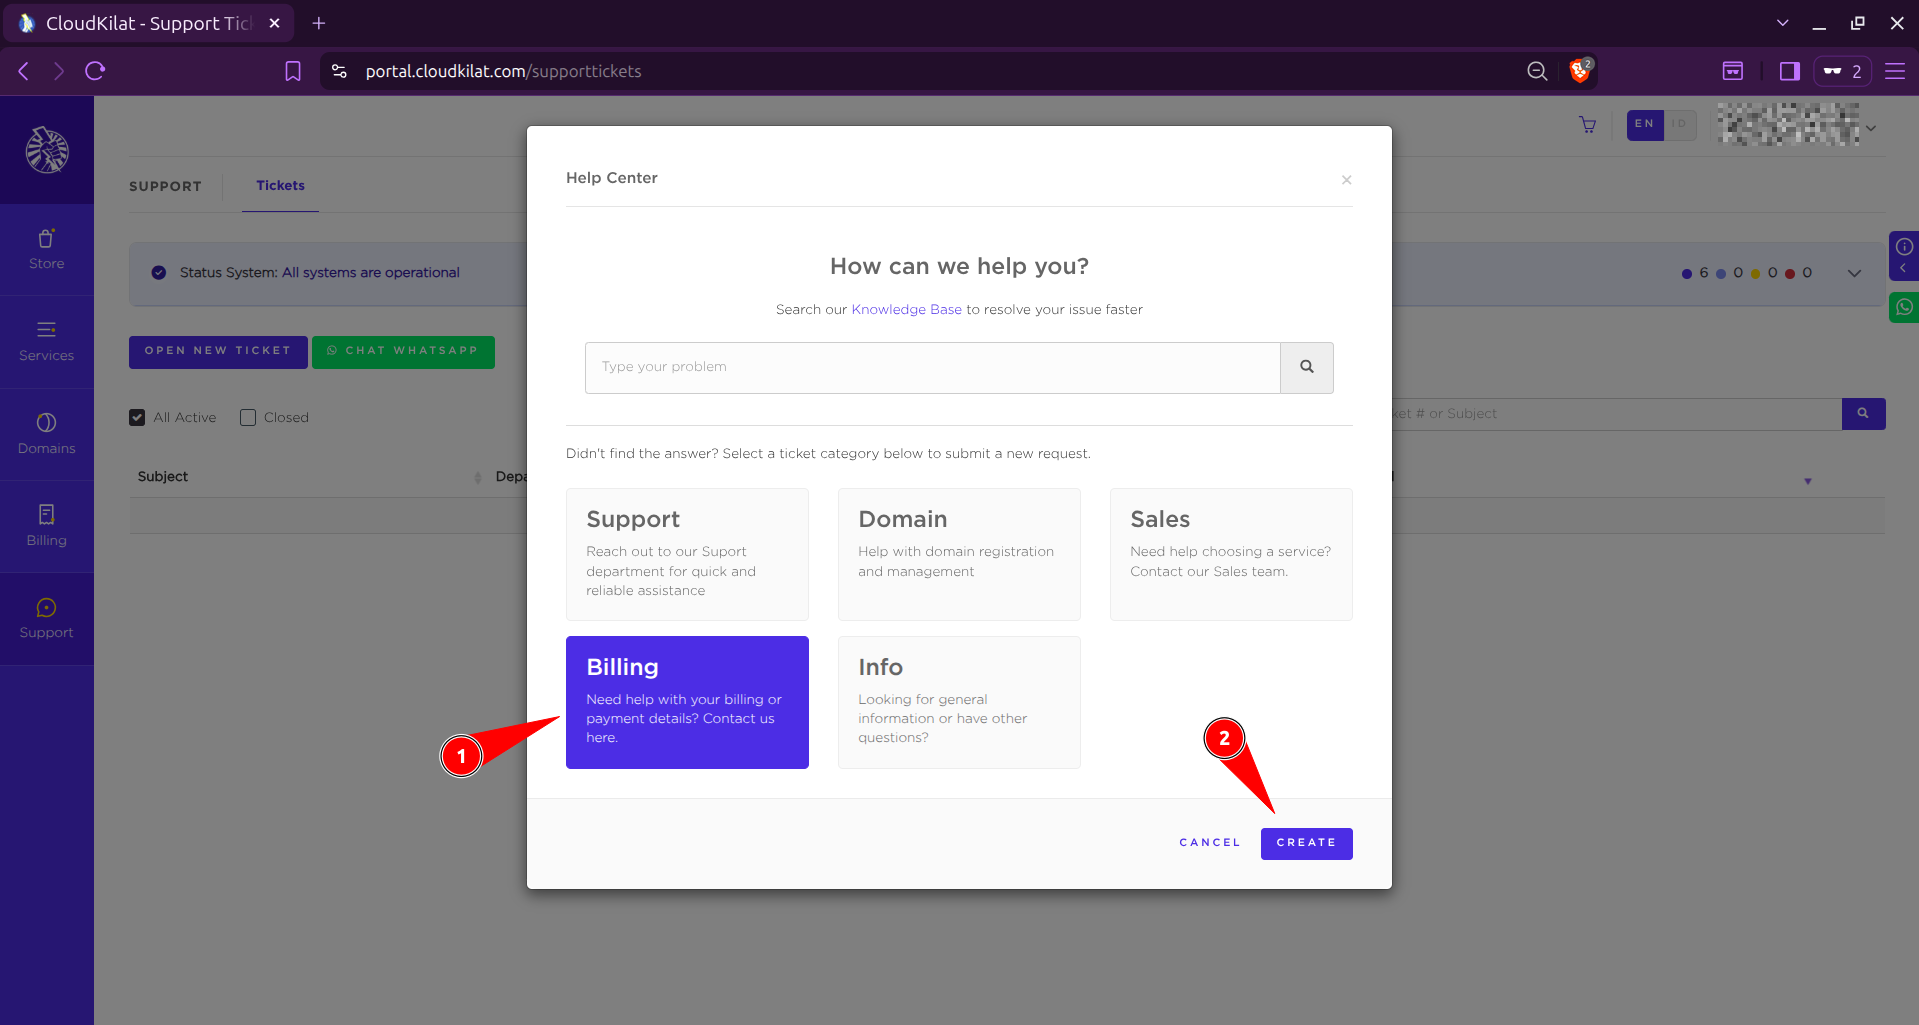
Task: Bookmark this page icon
Action: coord(293,71)
